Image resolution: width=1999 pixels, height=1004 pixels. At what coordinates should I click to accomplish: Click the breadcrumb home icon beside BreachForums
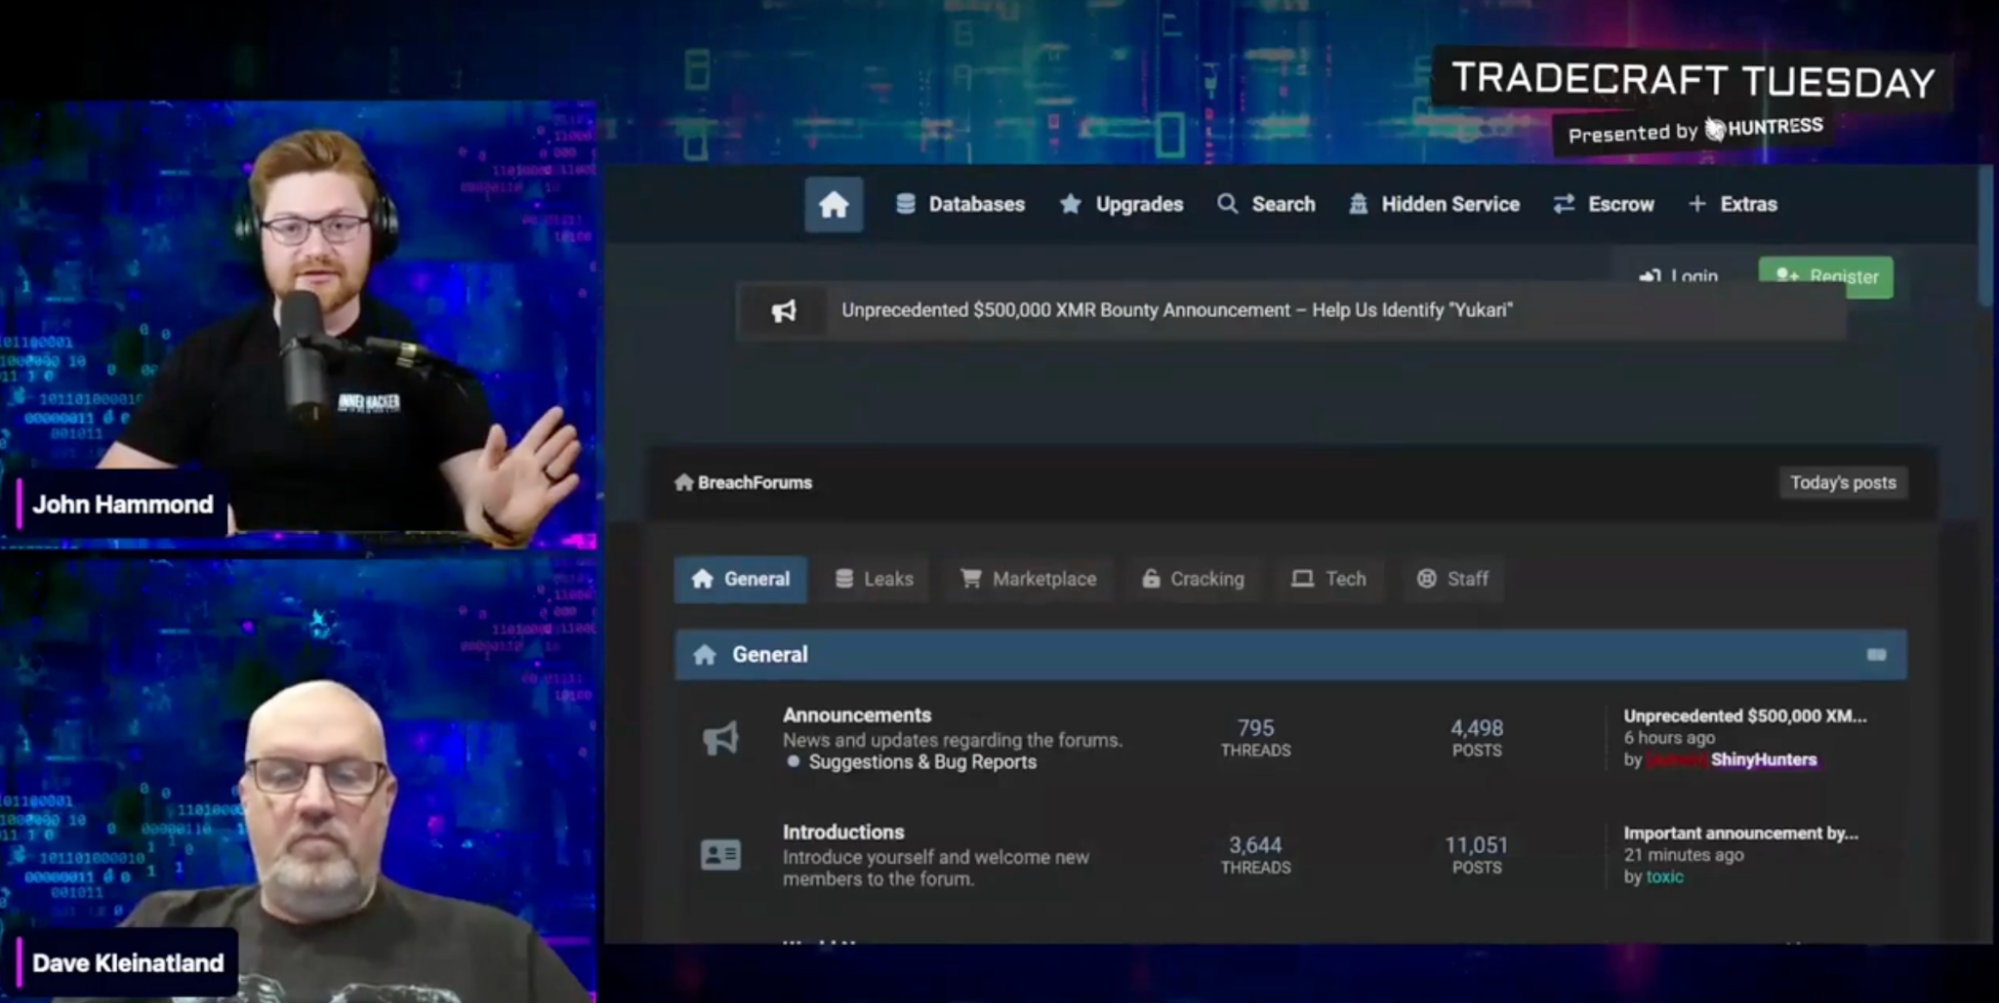click(x=684, y=483)
